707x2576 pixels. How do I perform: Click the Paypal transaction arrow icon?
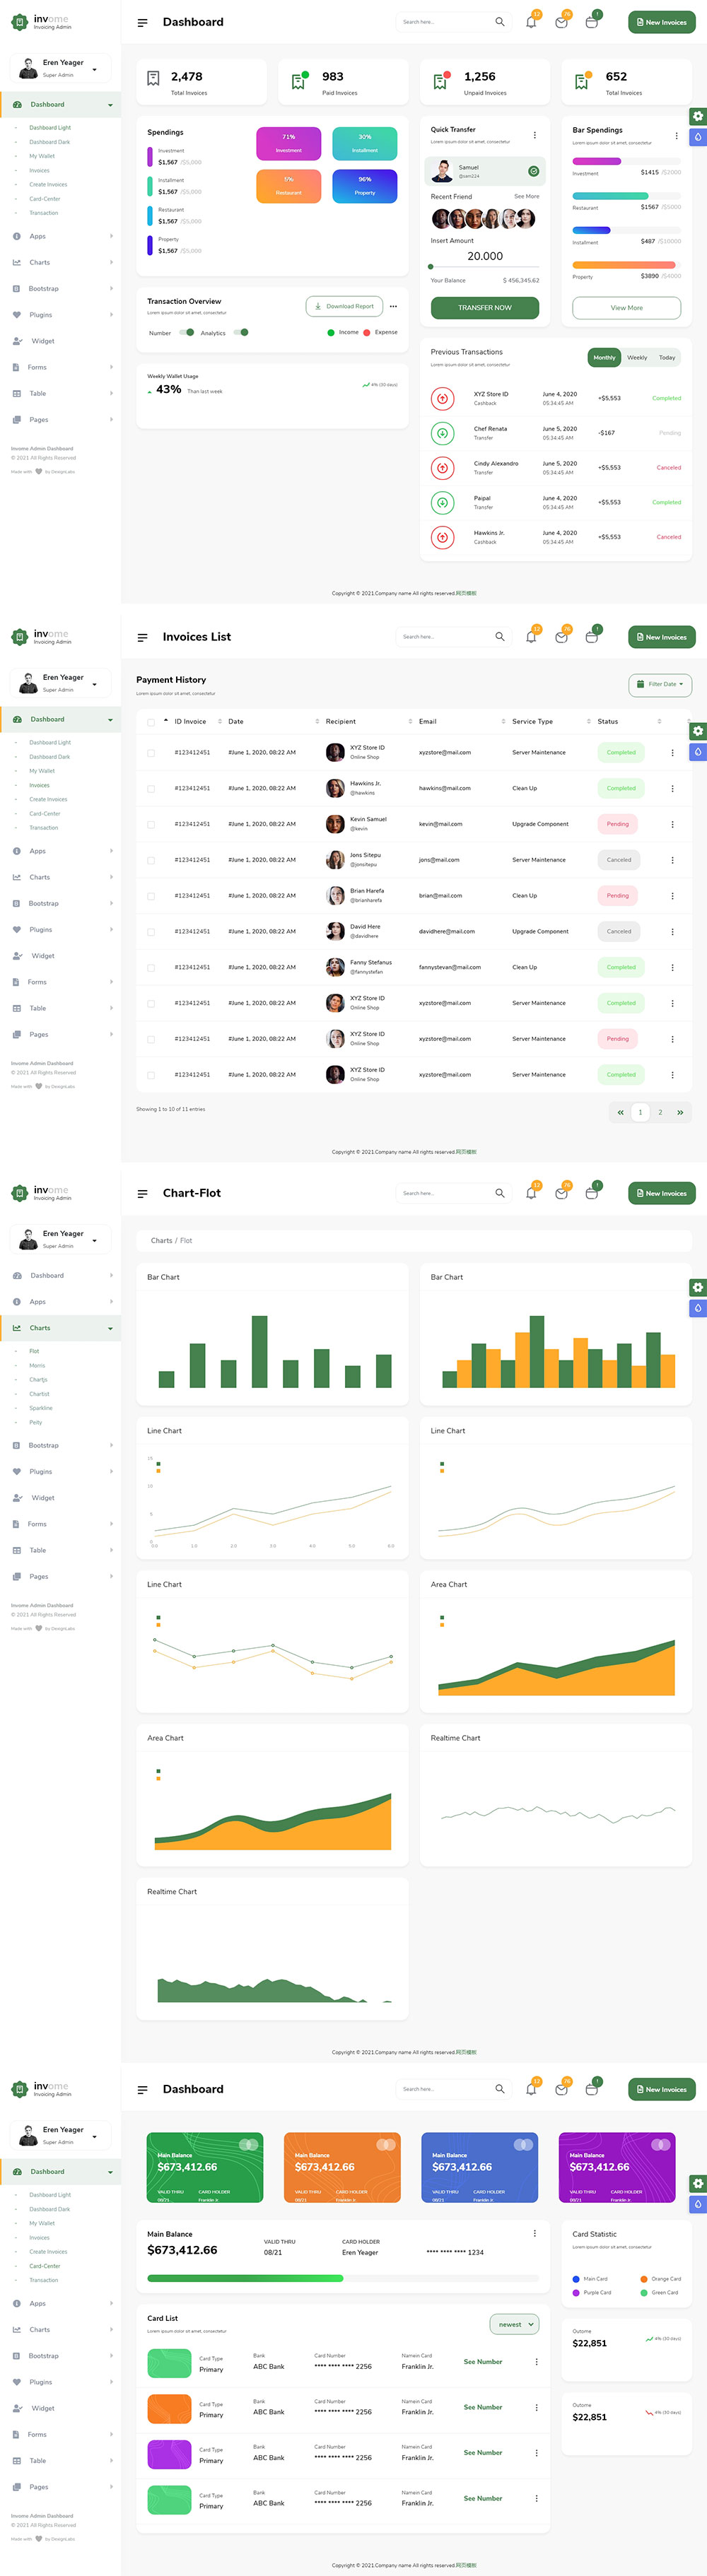coord(442,502)
